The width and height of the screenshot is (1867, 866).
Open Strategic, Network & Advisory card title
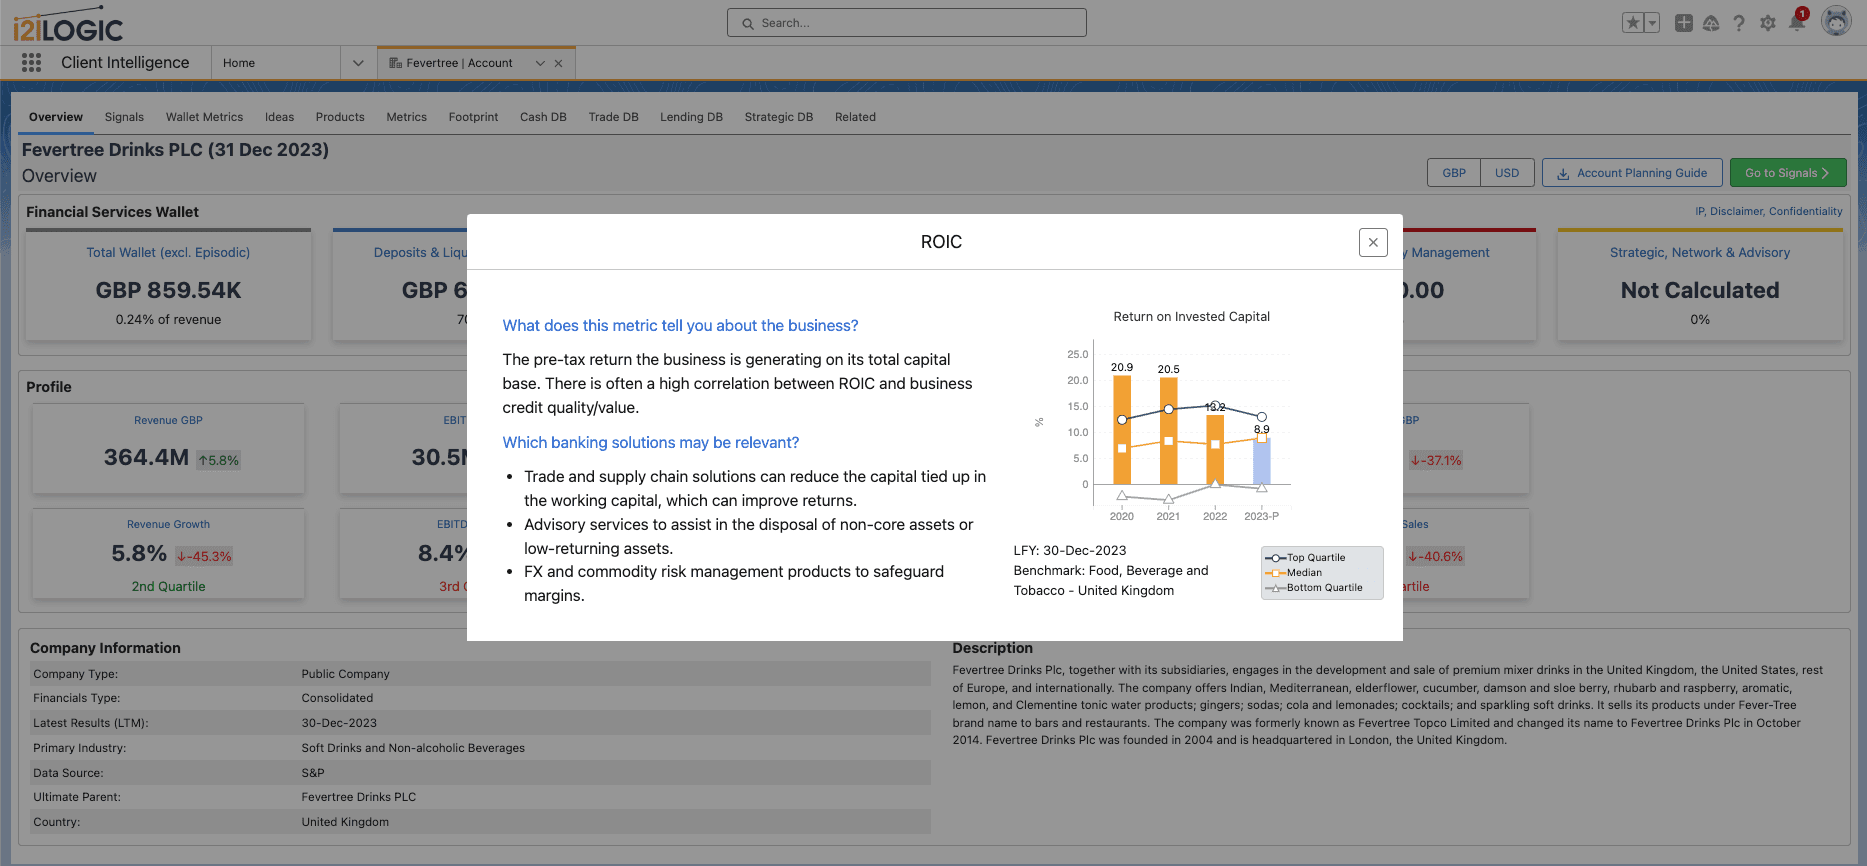pyautogui.click(x=1700, y=253)
